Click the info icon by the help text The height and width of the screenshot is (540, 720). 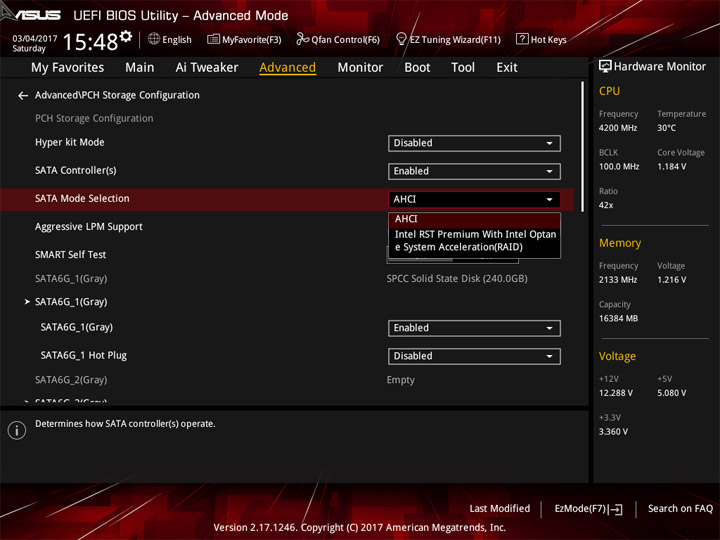click(17, 430)
